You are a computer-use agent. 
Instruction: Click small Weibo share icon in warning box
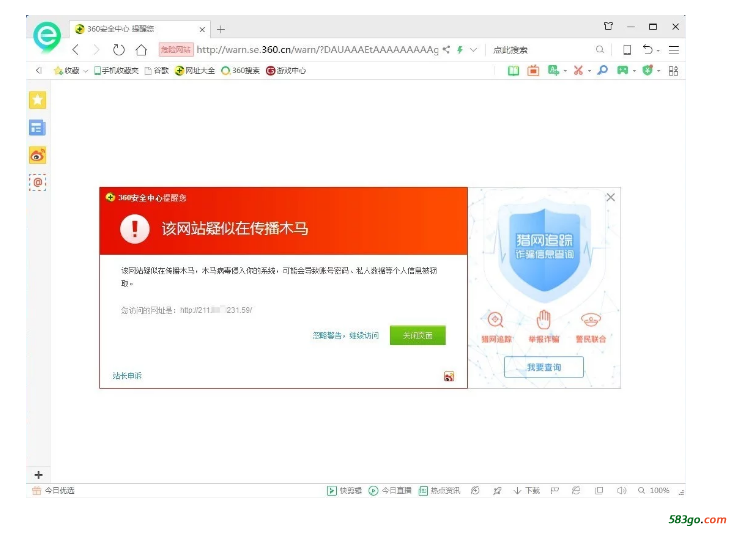(x=449, y=376)
